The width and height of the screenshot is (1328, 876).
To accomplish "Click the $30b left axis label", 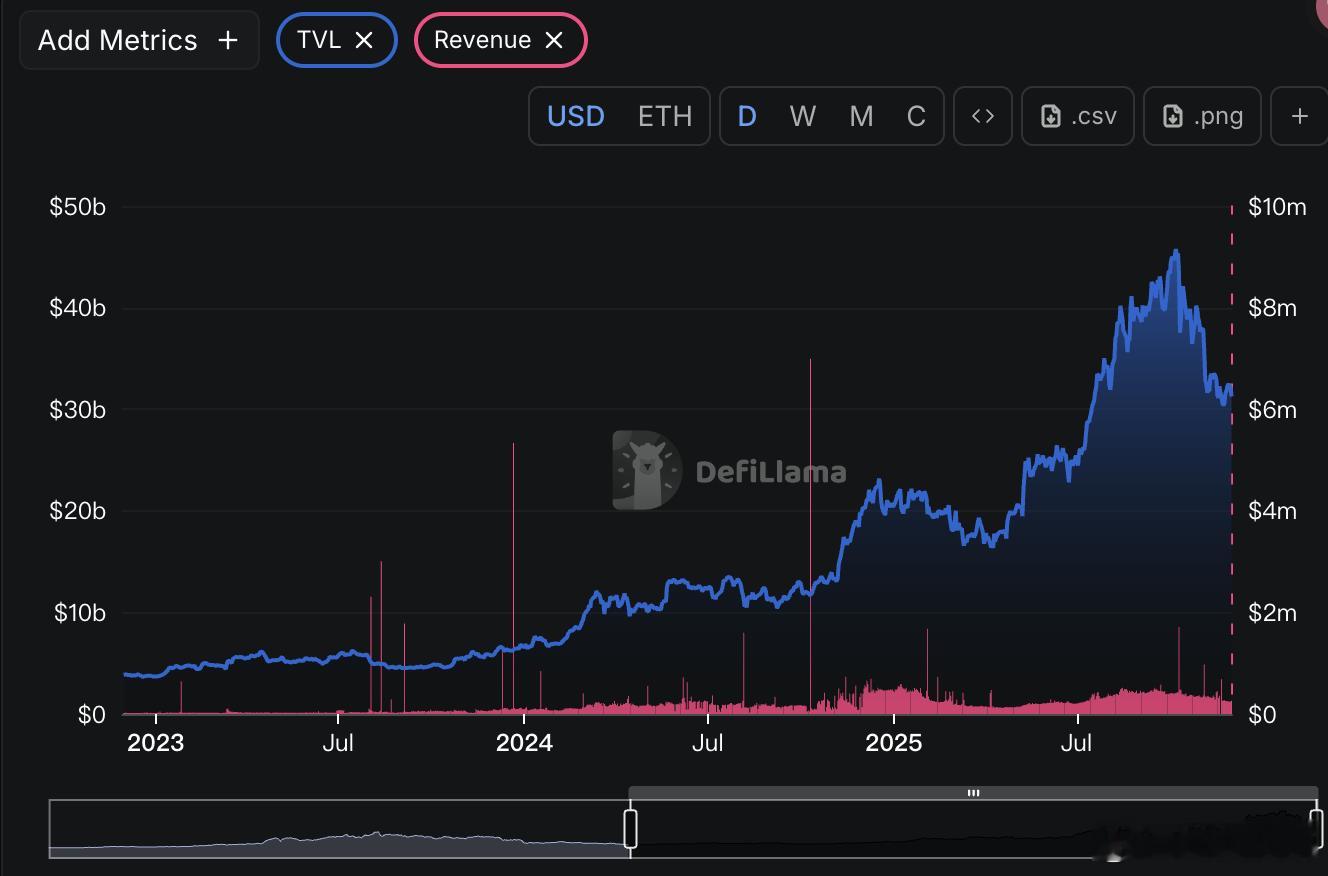I will click(x=77, y=410).
